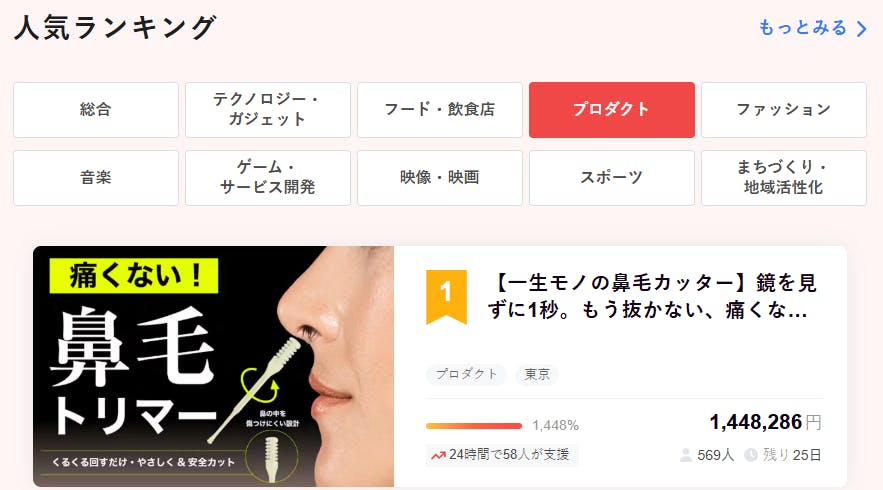This screenshot has width=883, height=490.
Task: Open the もっとみる link
Action: click(803, 28)
